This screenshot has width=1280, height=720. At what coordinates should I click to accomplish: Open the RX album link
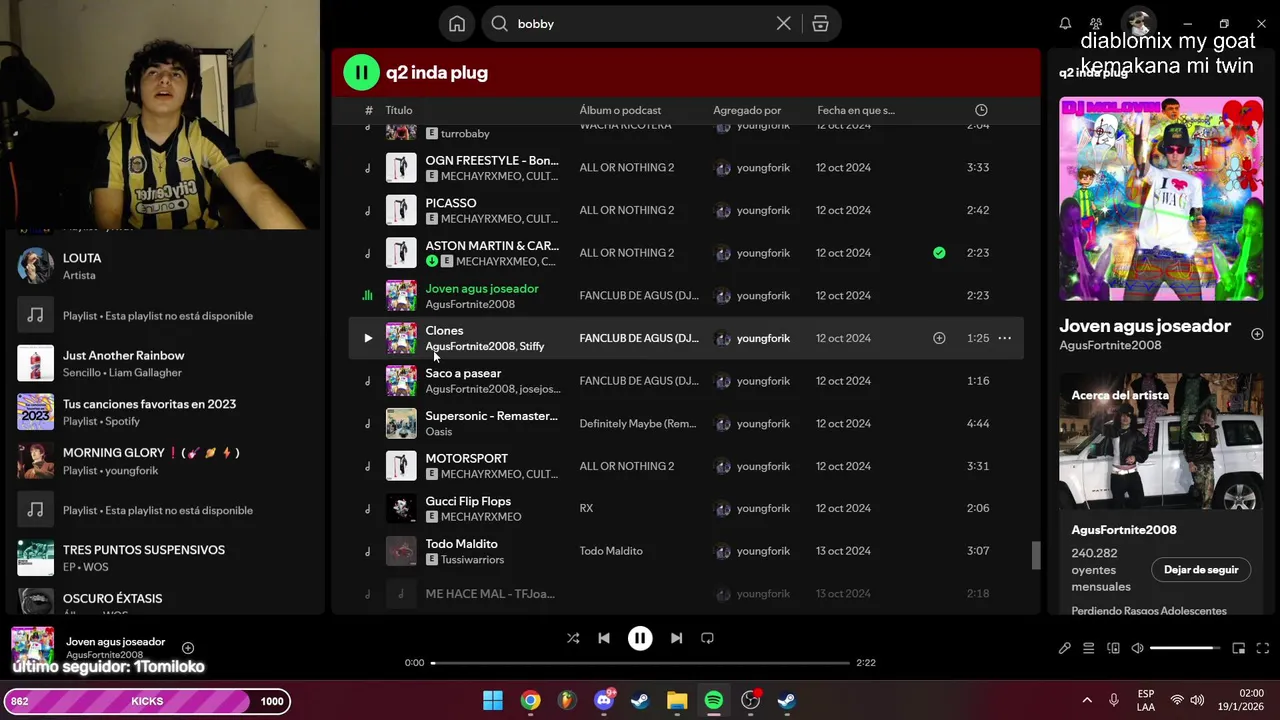pos(586,508)
